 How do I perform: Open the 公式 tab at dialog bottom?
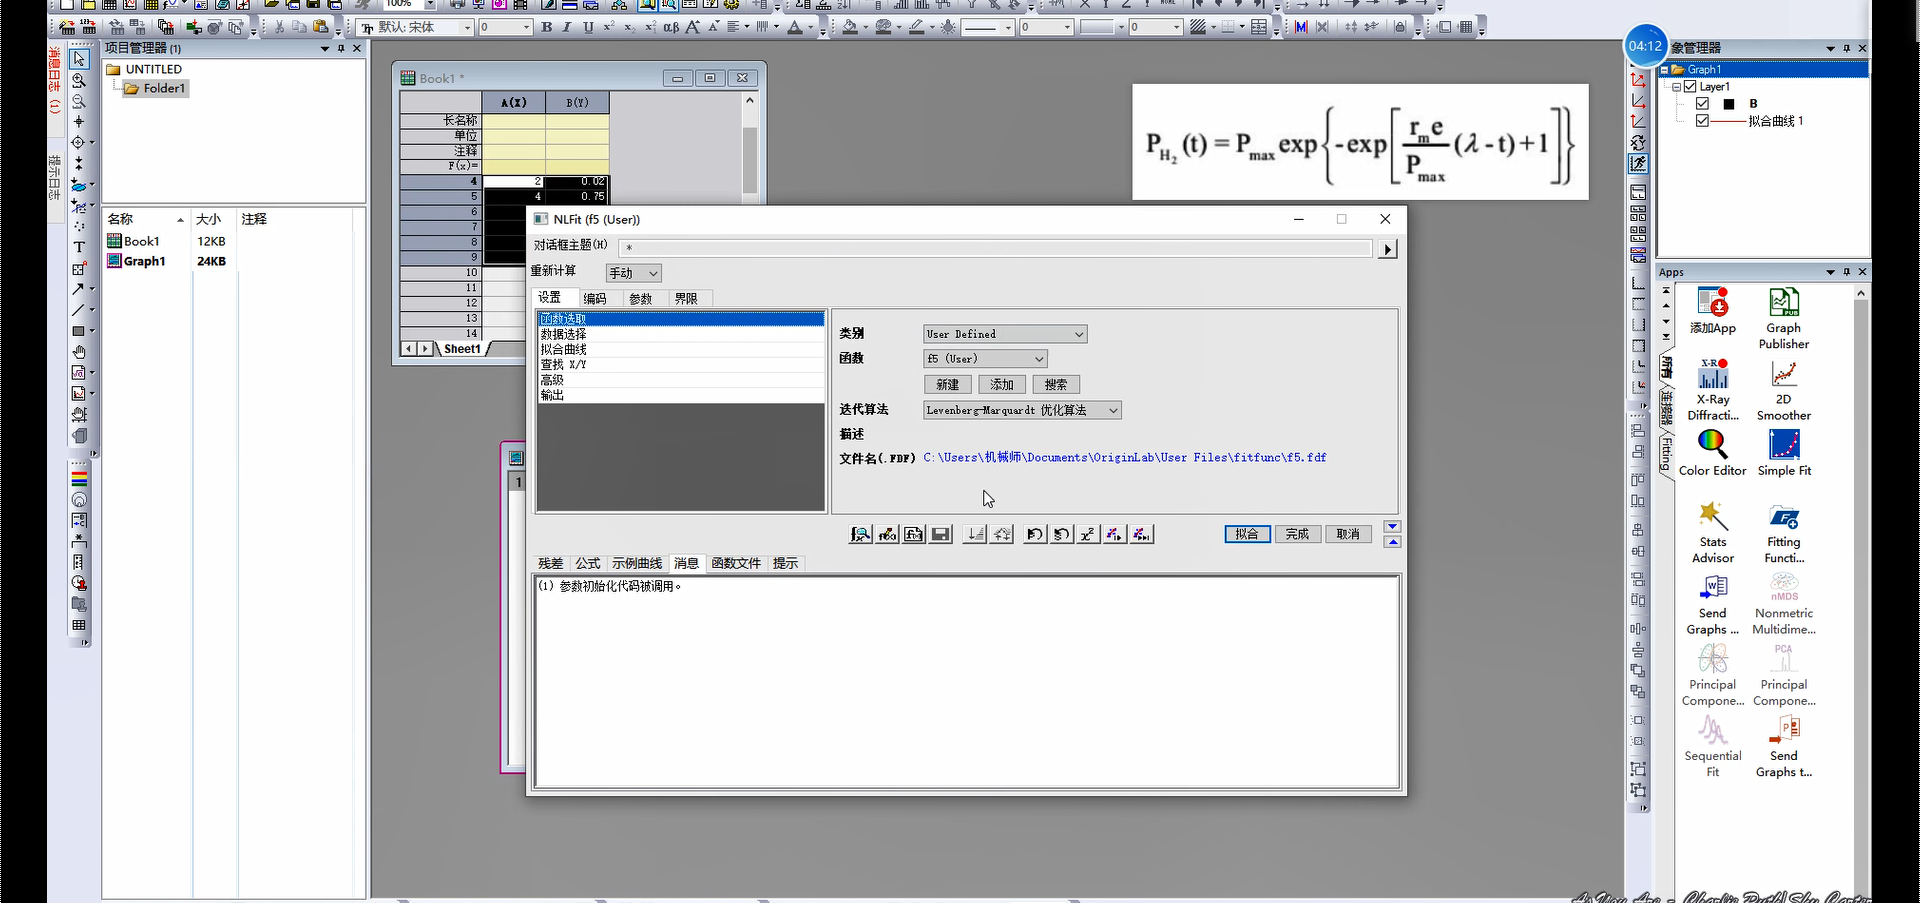coord(587,563)
